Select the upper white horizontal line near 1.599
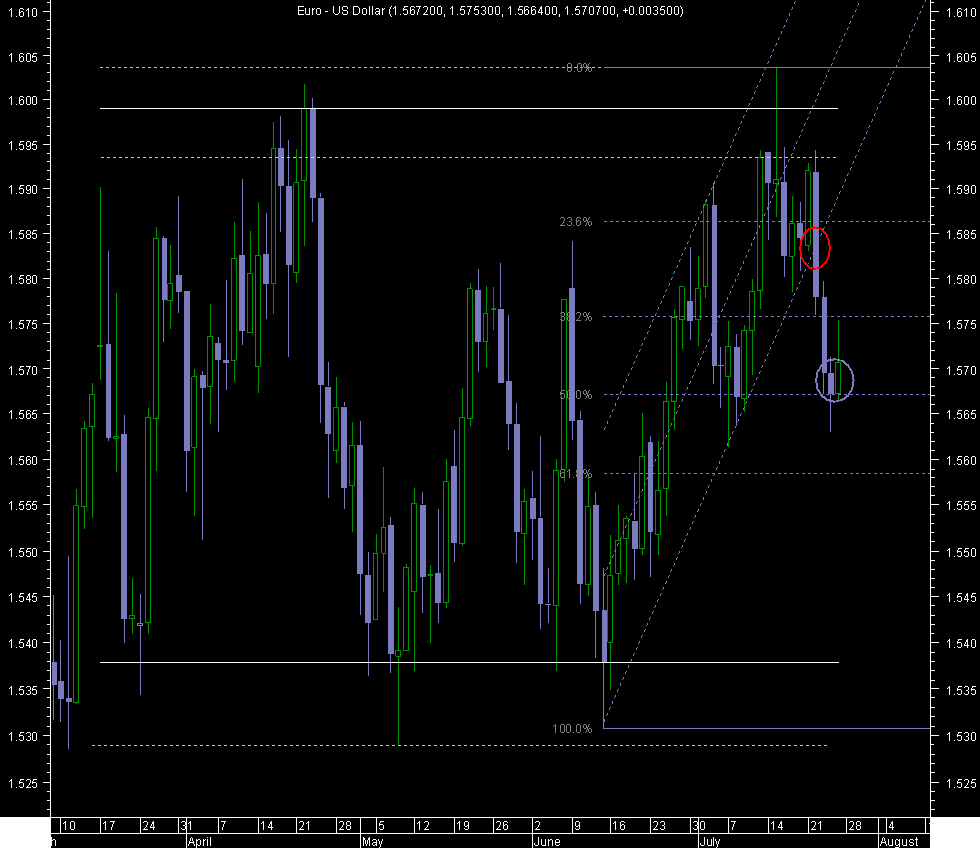 (469, 109)
